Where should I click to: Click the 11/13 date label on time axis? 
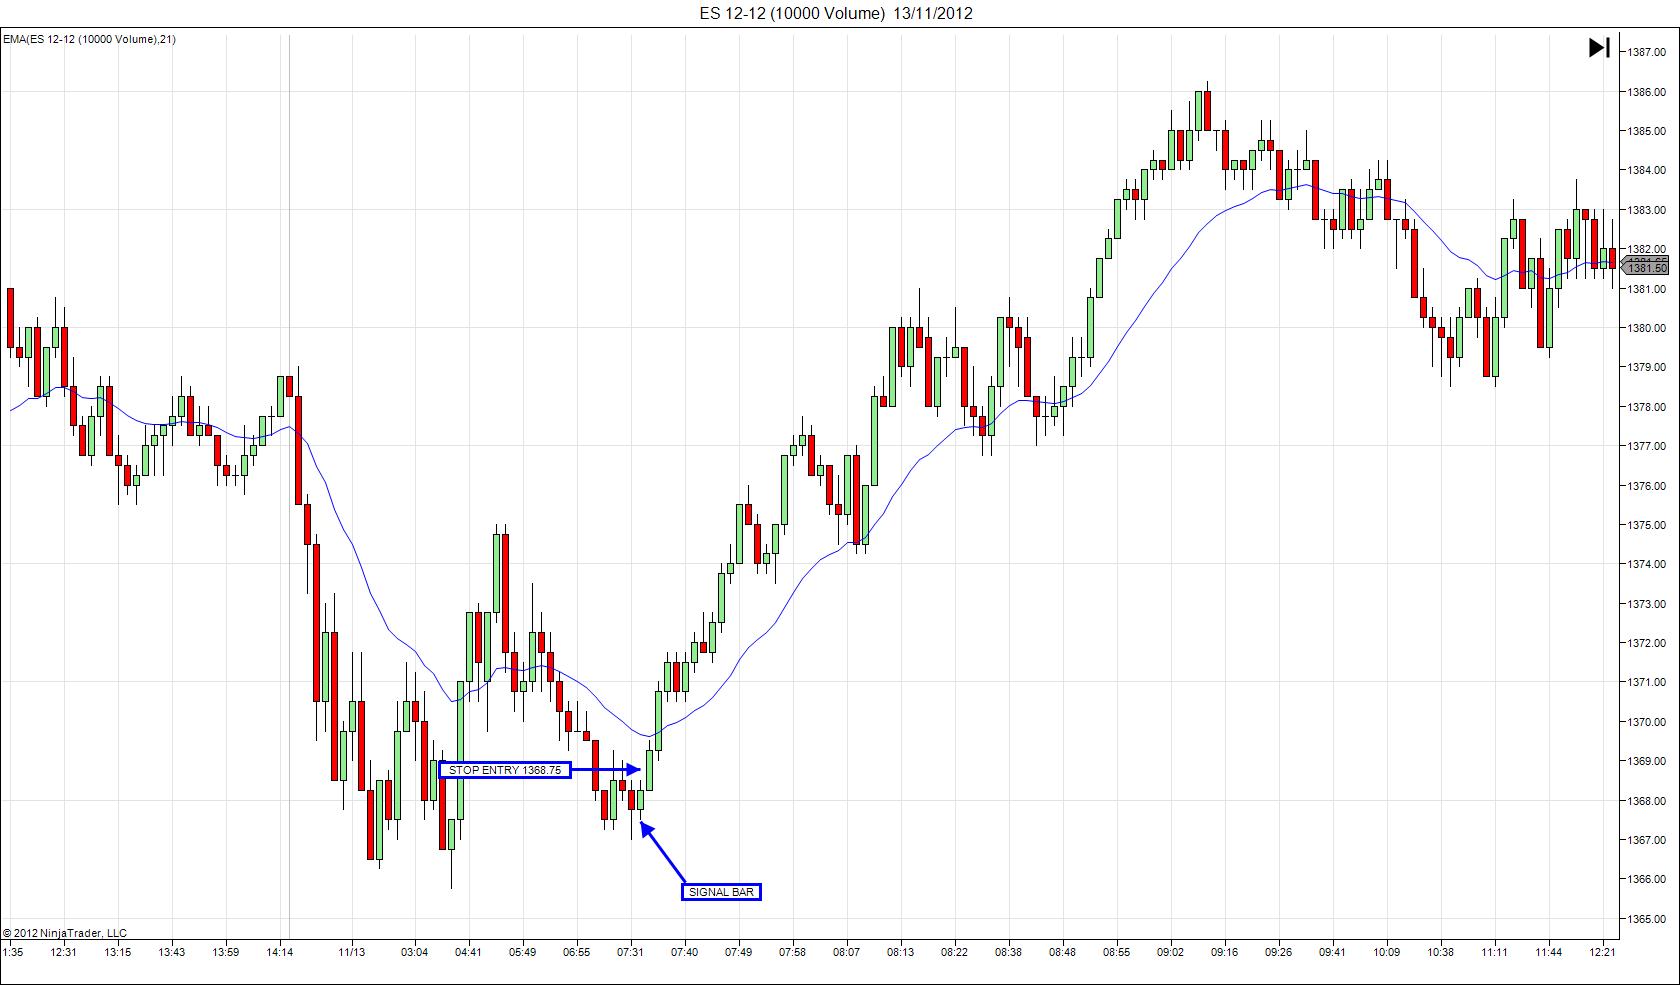[352, 952]
